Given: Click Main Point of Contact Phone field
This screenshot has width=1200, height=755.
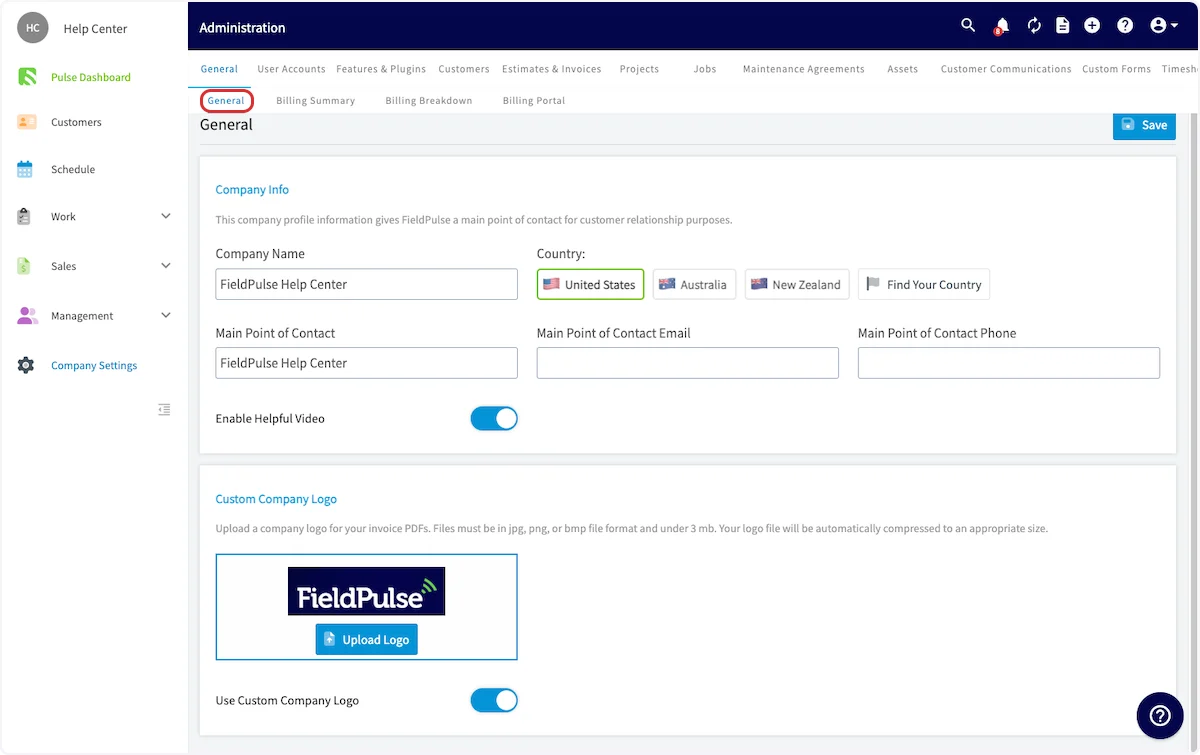Looking at the screenshot, I should (1009, 363).
